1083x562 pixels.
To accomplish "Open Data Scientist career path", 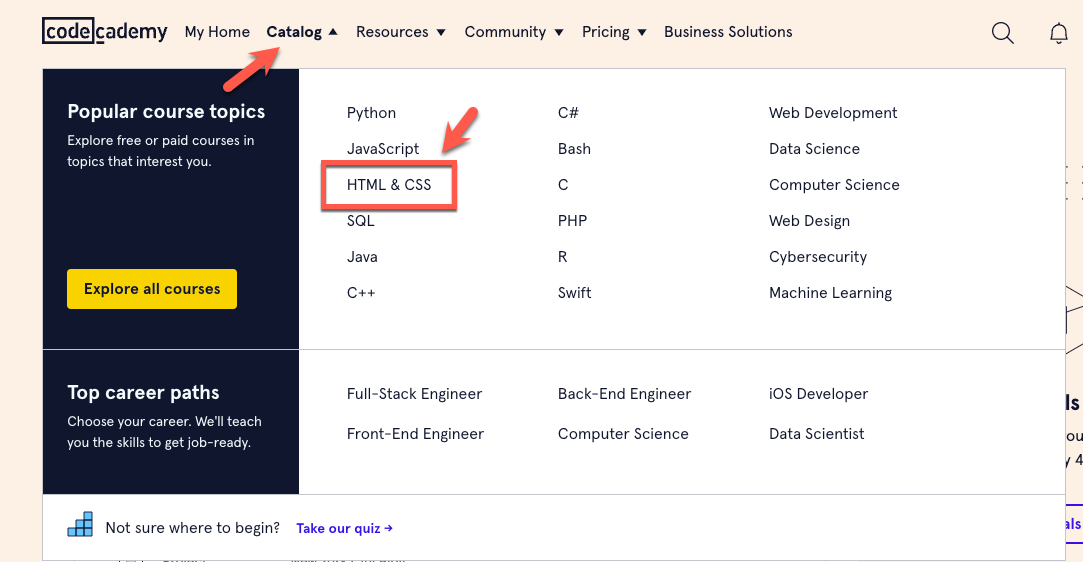I will click(x=816, y=434).
